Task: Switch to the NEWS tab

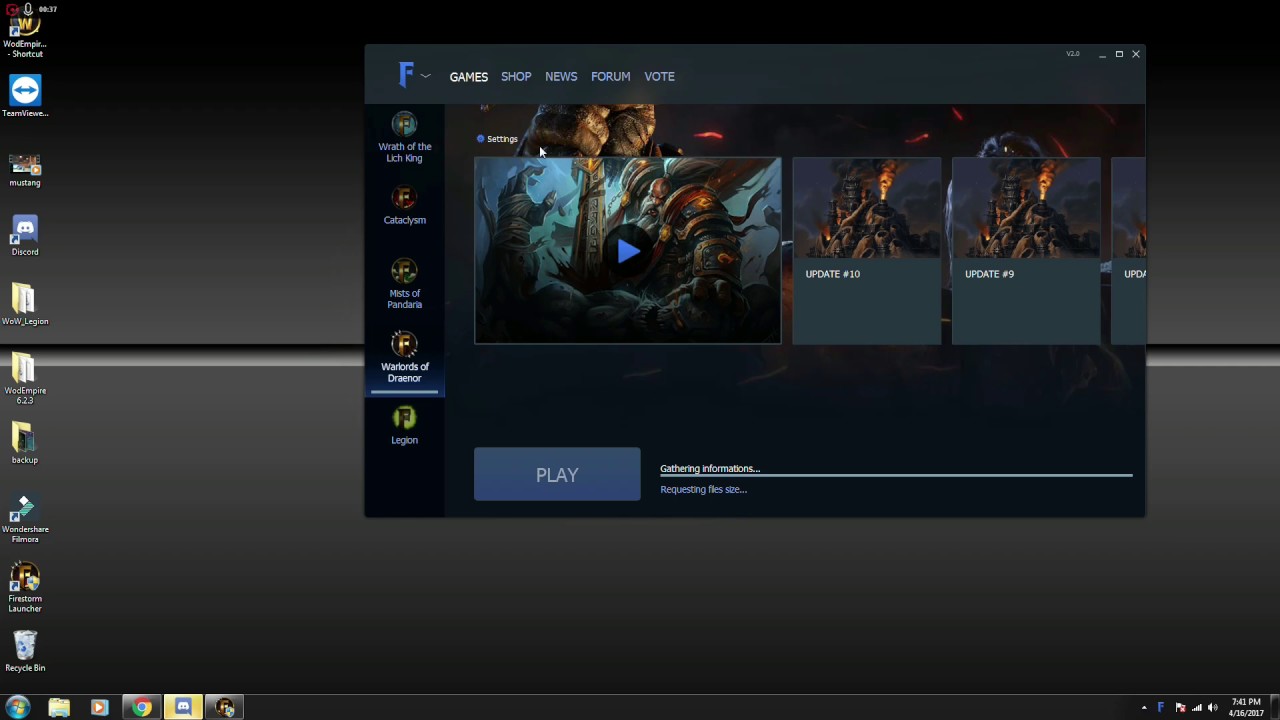Action: (x=561, y=77)
